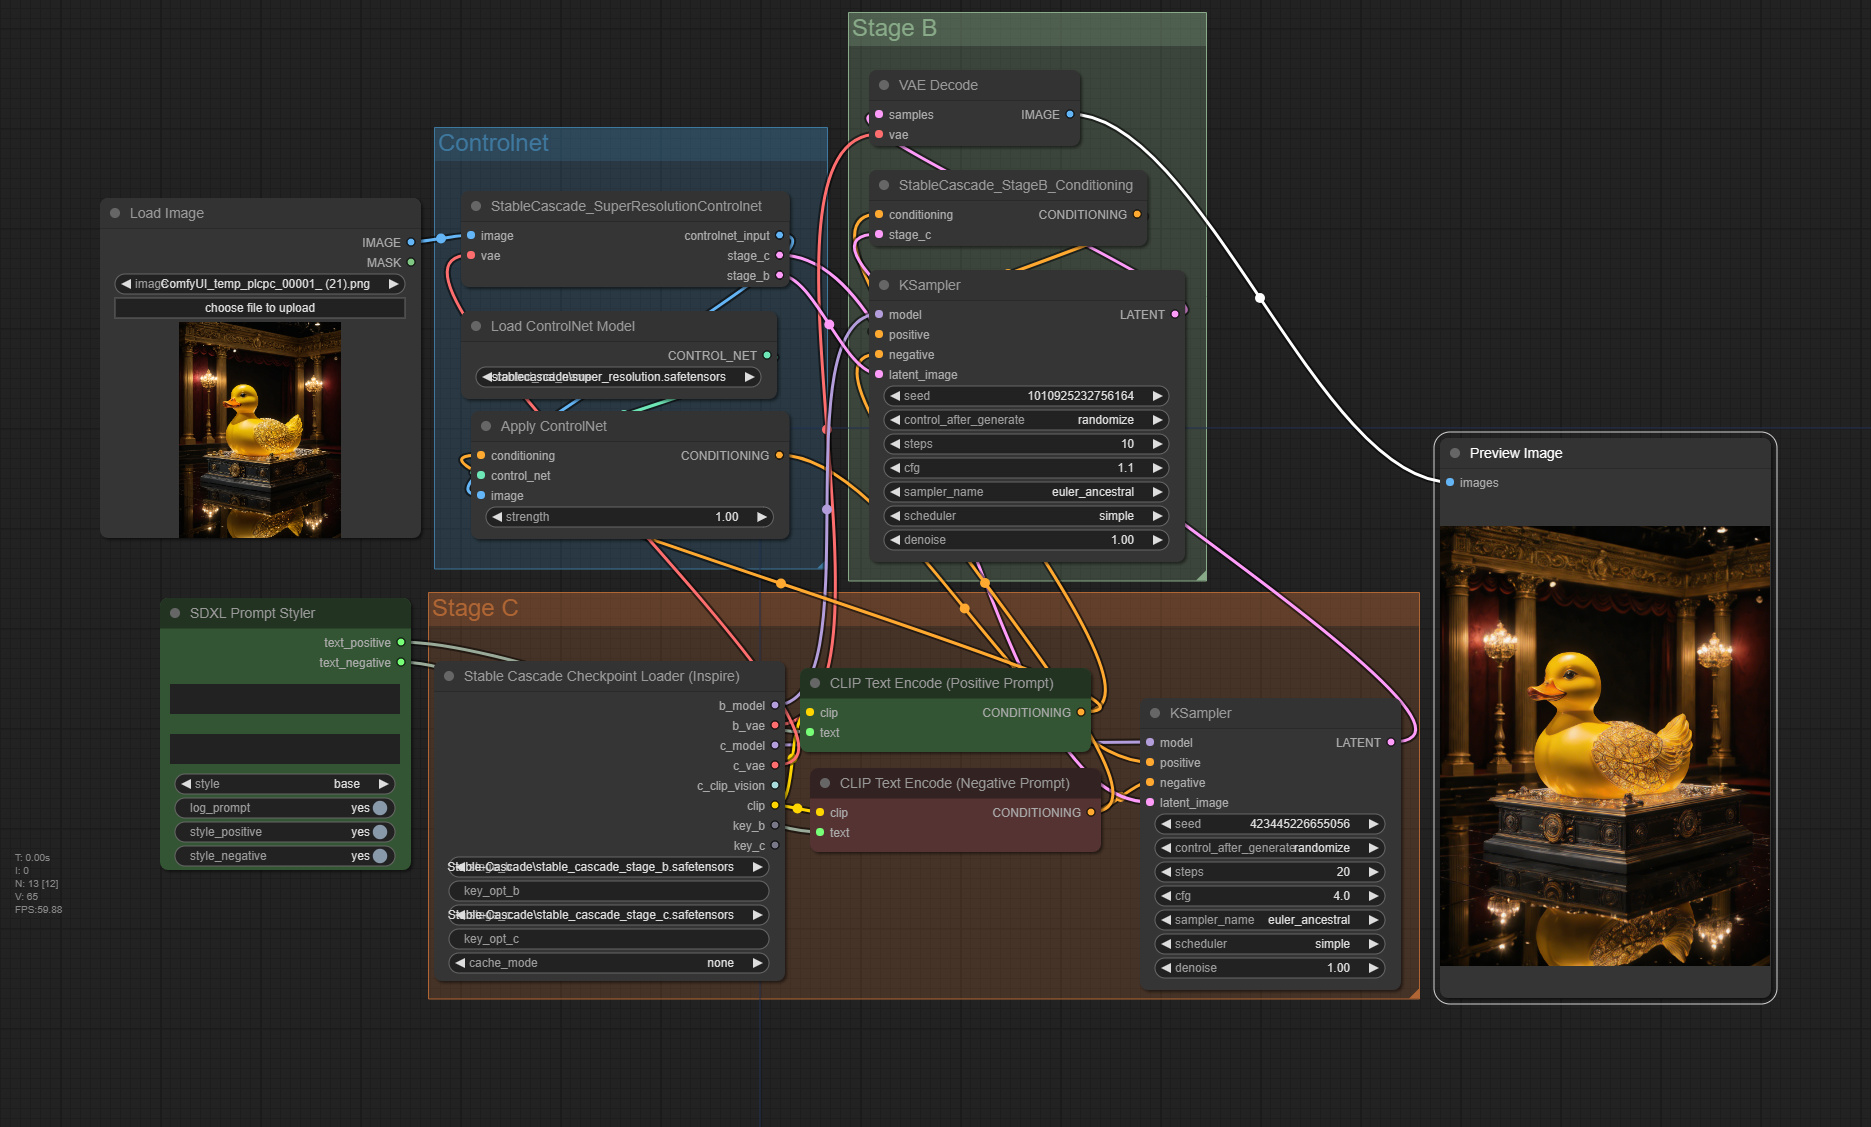Select the Stage B group title
Screen dimensions: 1871x1127
click(894, 28)
